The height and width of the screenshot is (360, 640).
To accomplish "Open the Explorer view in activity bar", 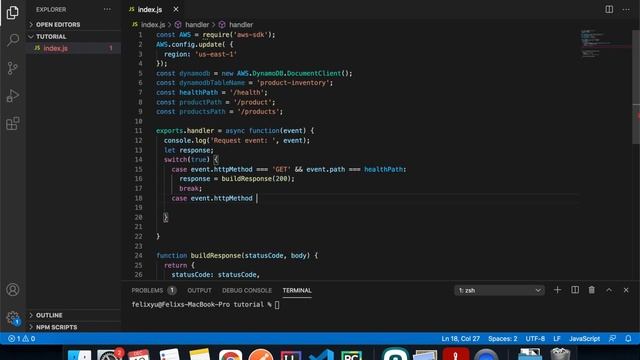I will coord(13,13).
